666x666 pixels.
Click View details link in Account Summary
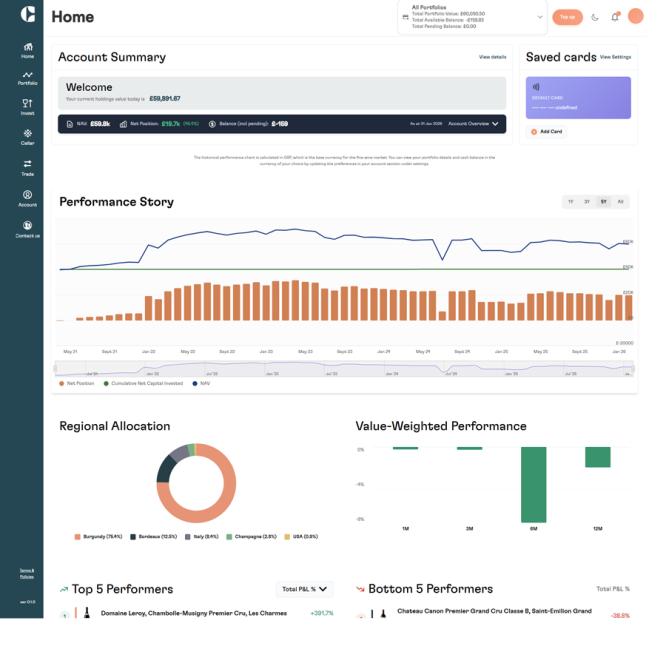pyautogui.click(x=492, y=57)
